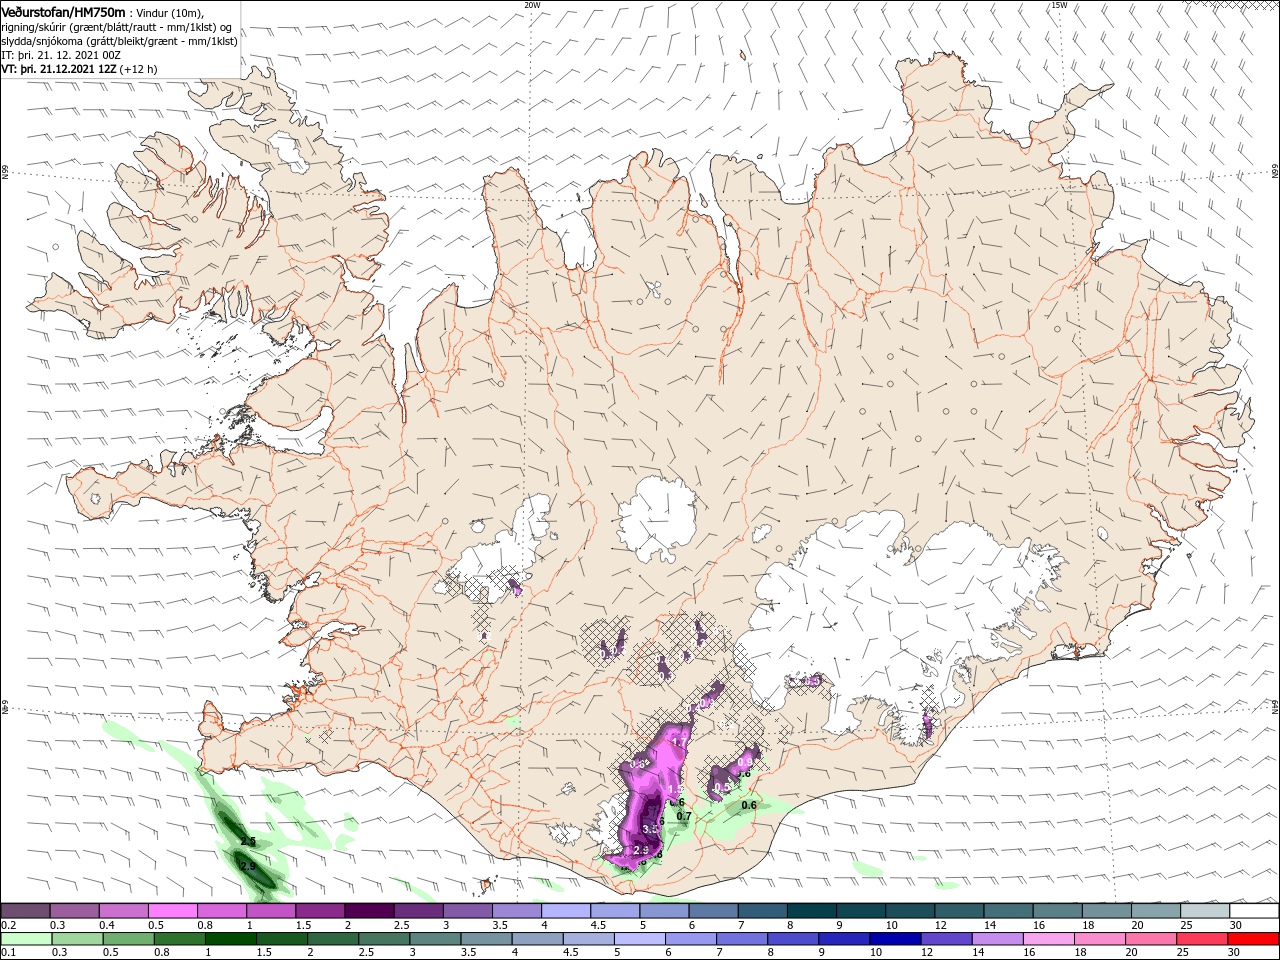Viewport: 1280px width, 960px height.
Task: Select lower legend swatch labeled 7
Action: 742,939
